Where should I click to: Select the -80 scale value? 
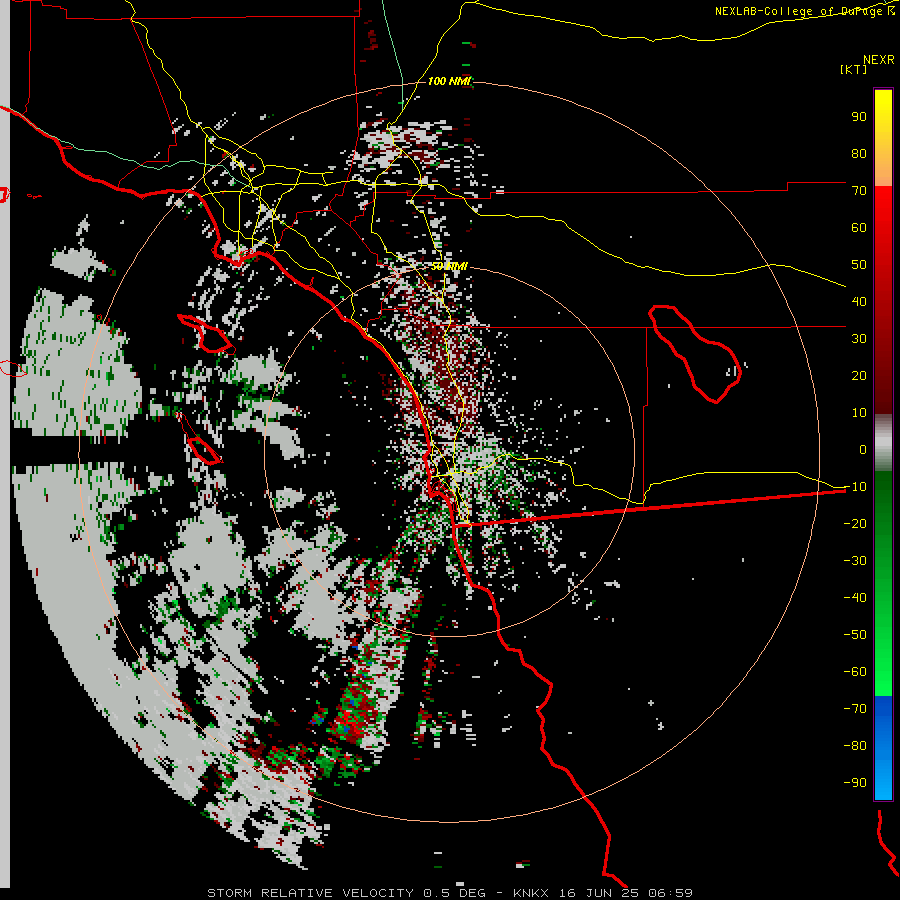coord(855,746)
